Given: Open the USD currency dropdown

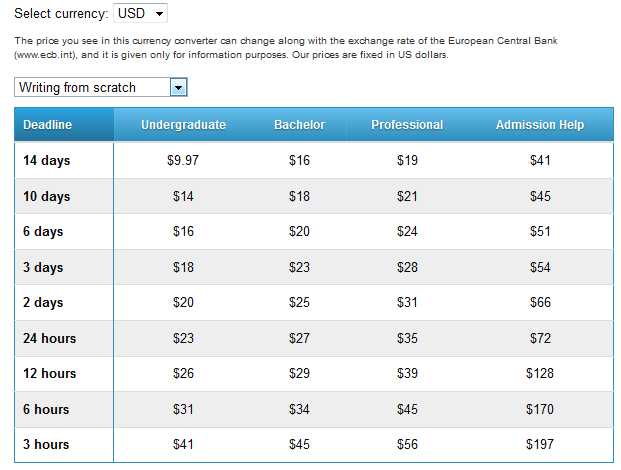Looking at the screenshot, I should pos(140,13).
